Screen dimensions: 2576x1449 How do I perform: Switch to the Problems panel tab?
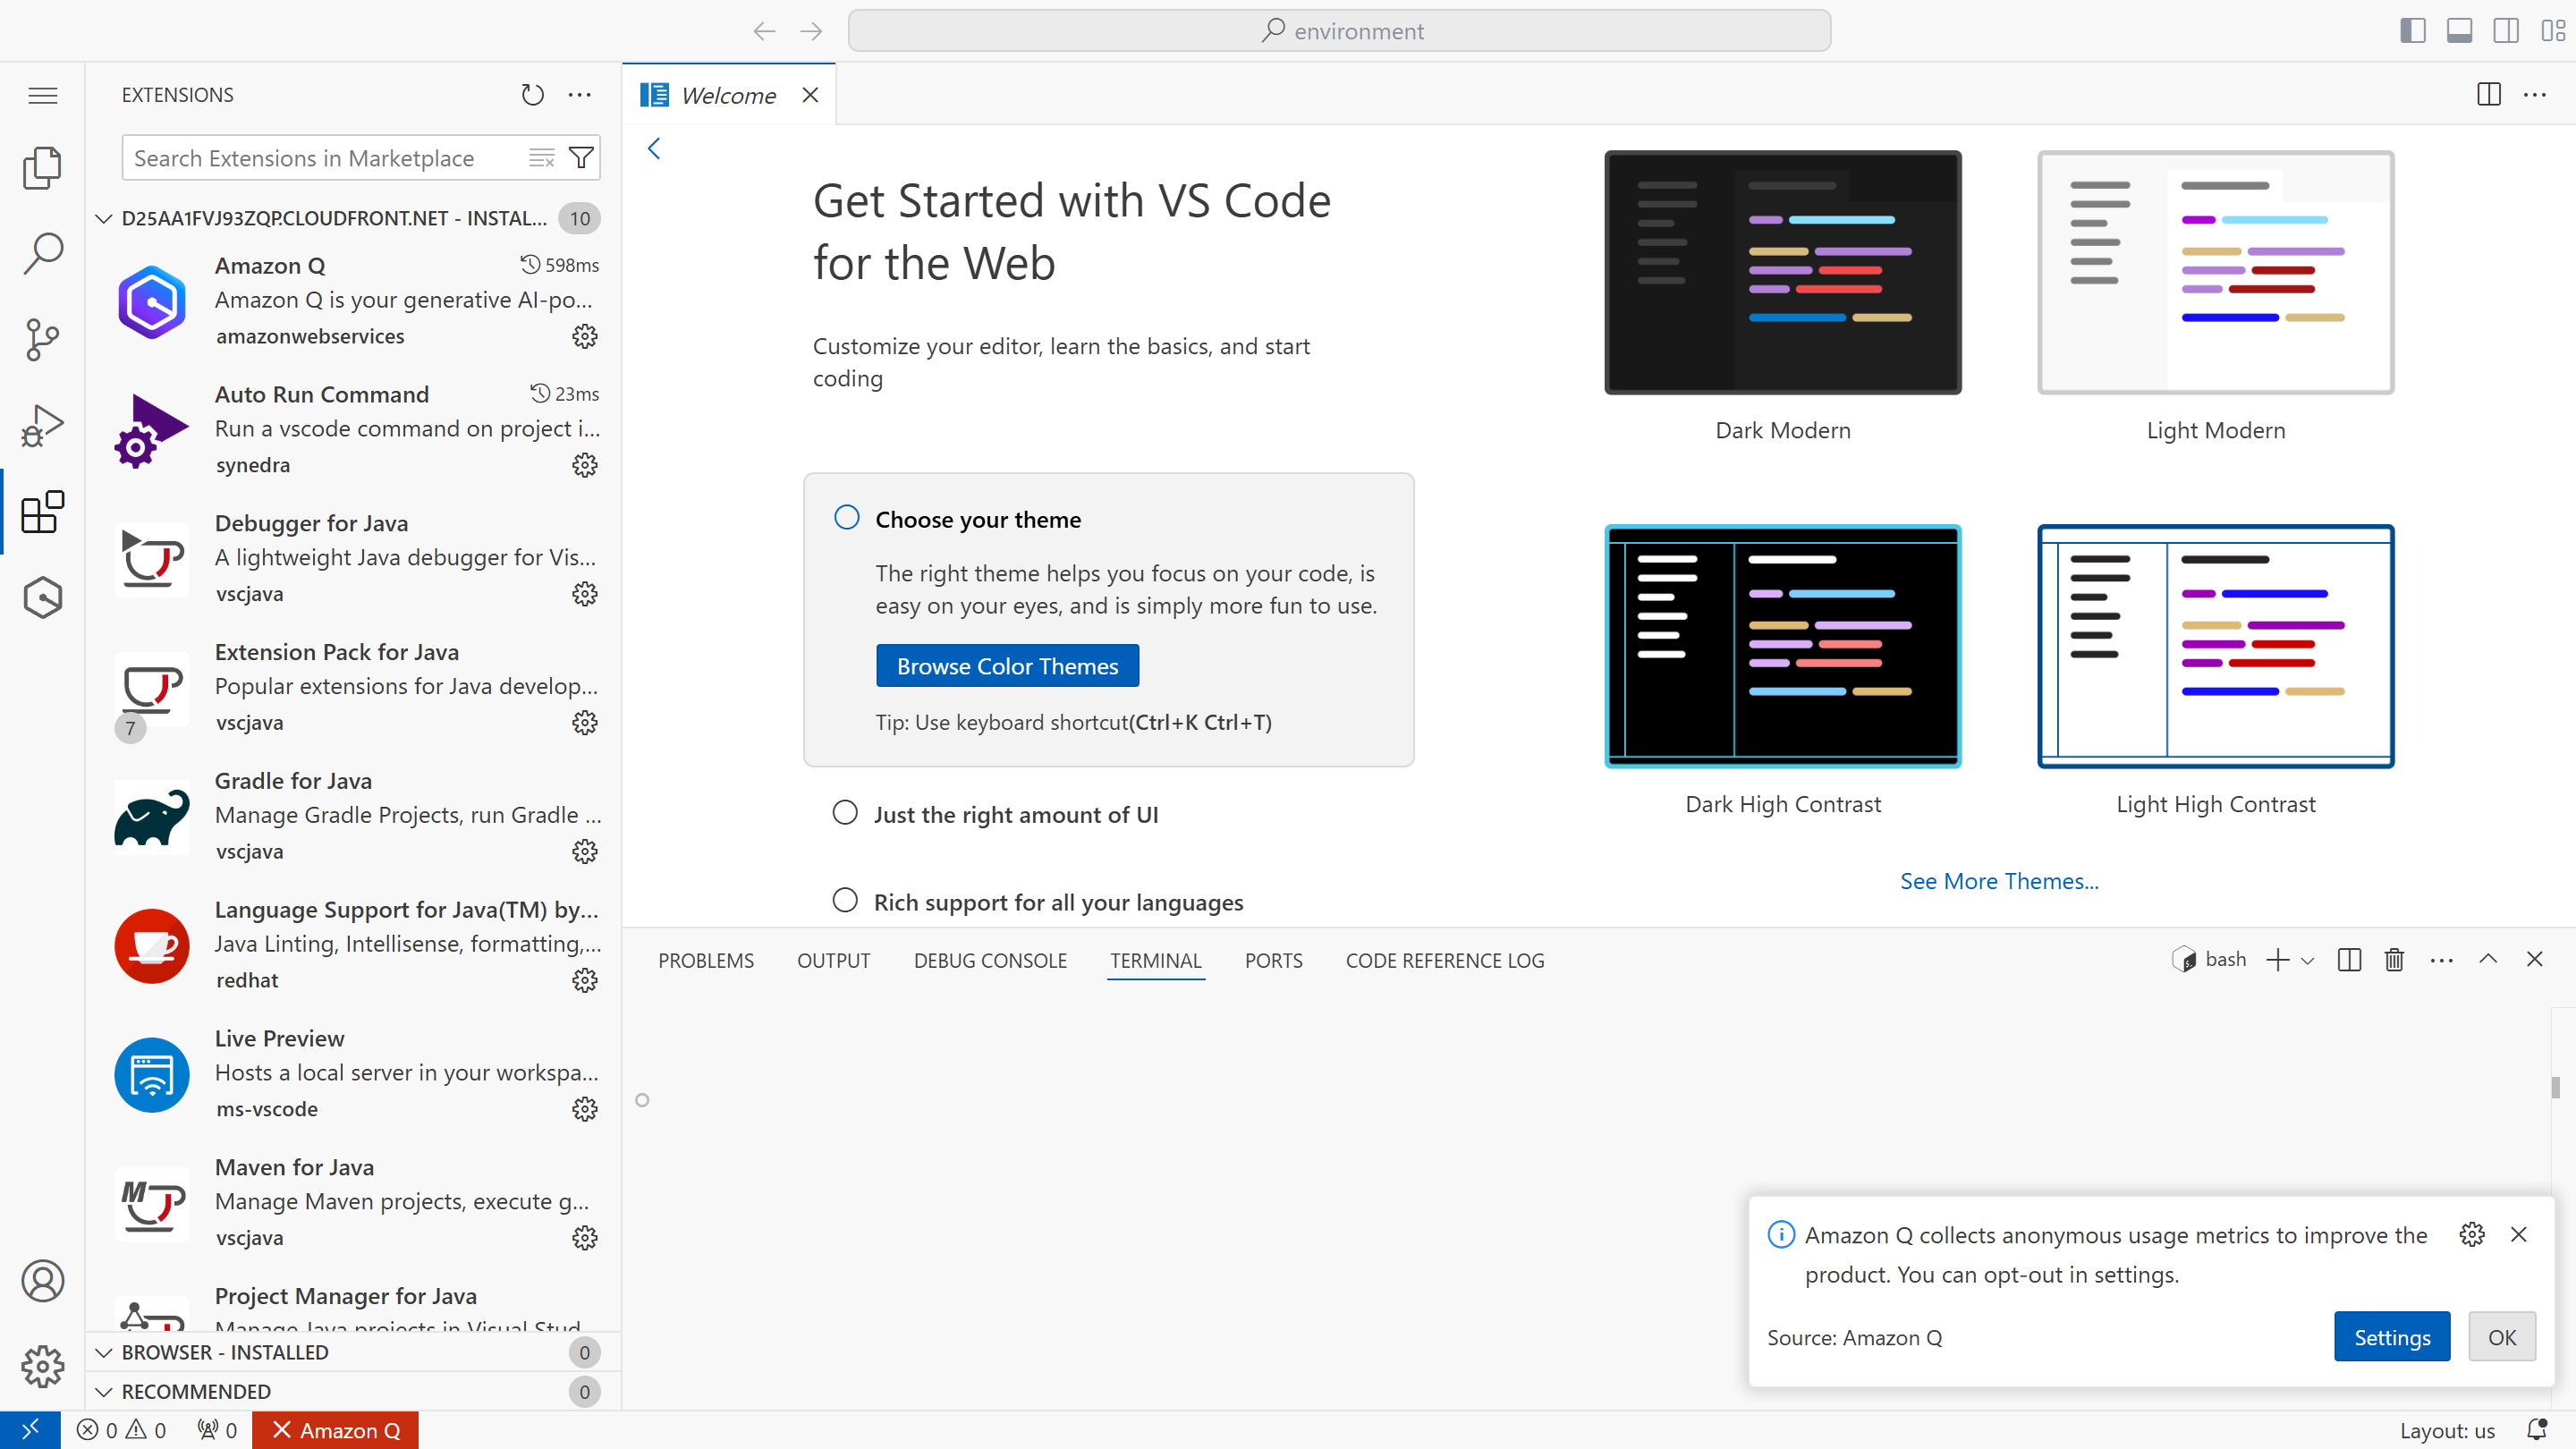point(706,960)
